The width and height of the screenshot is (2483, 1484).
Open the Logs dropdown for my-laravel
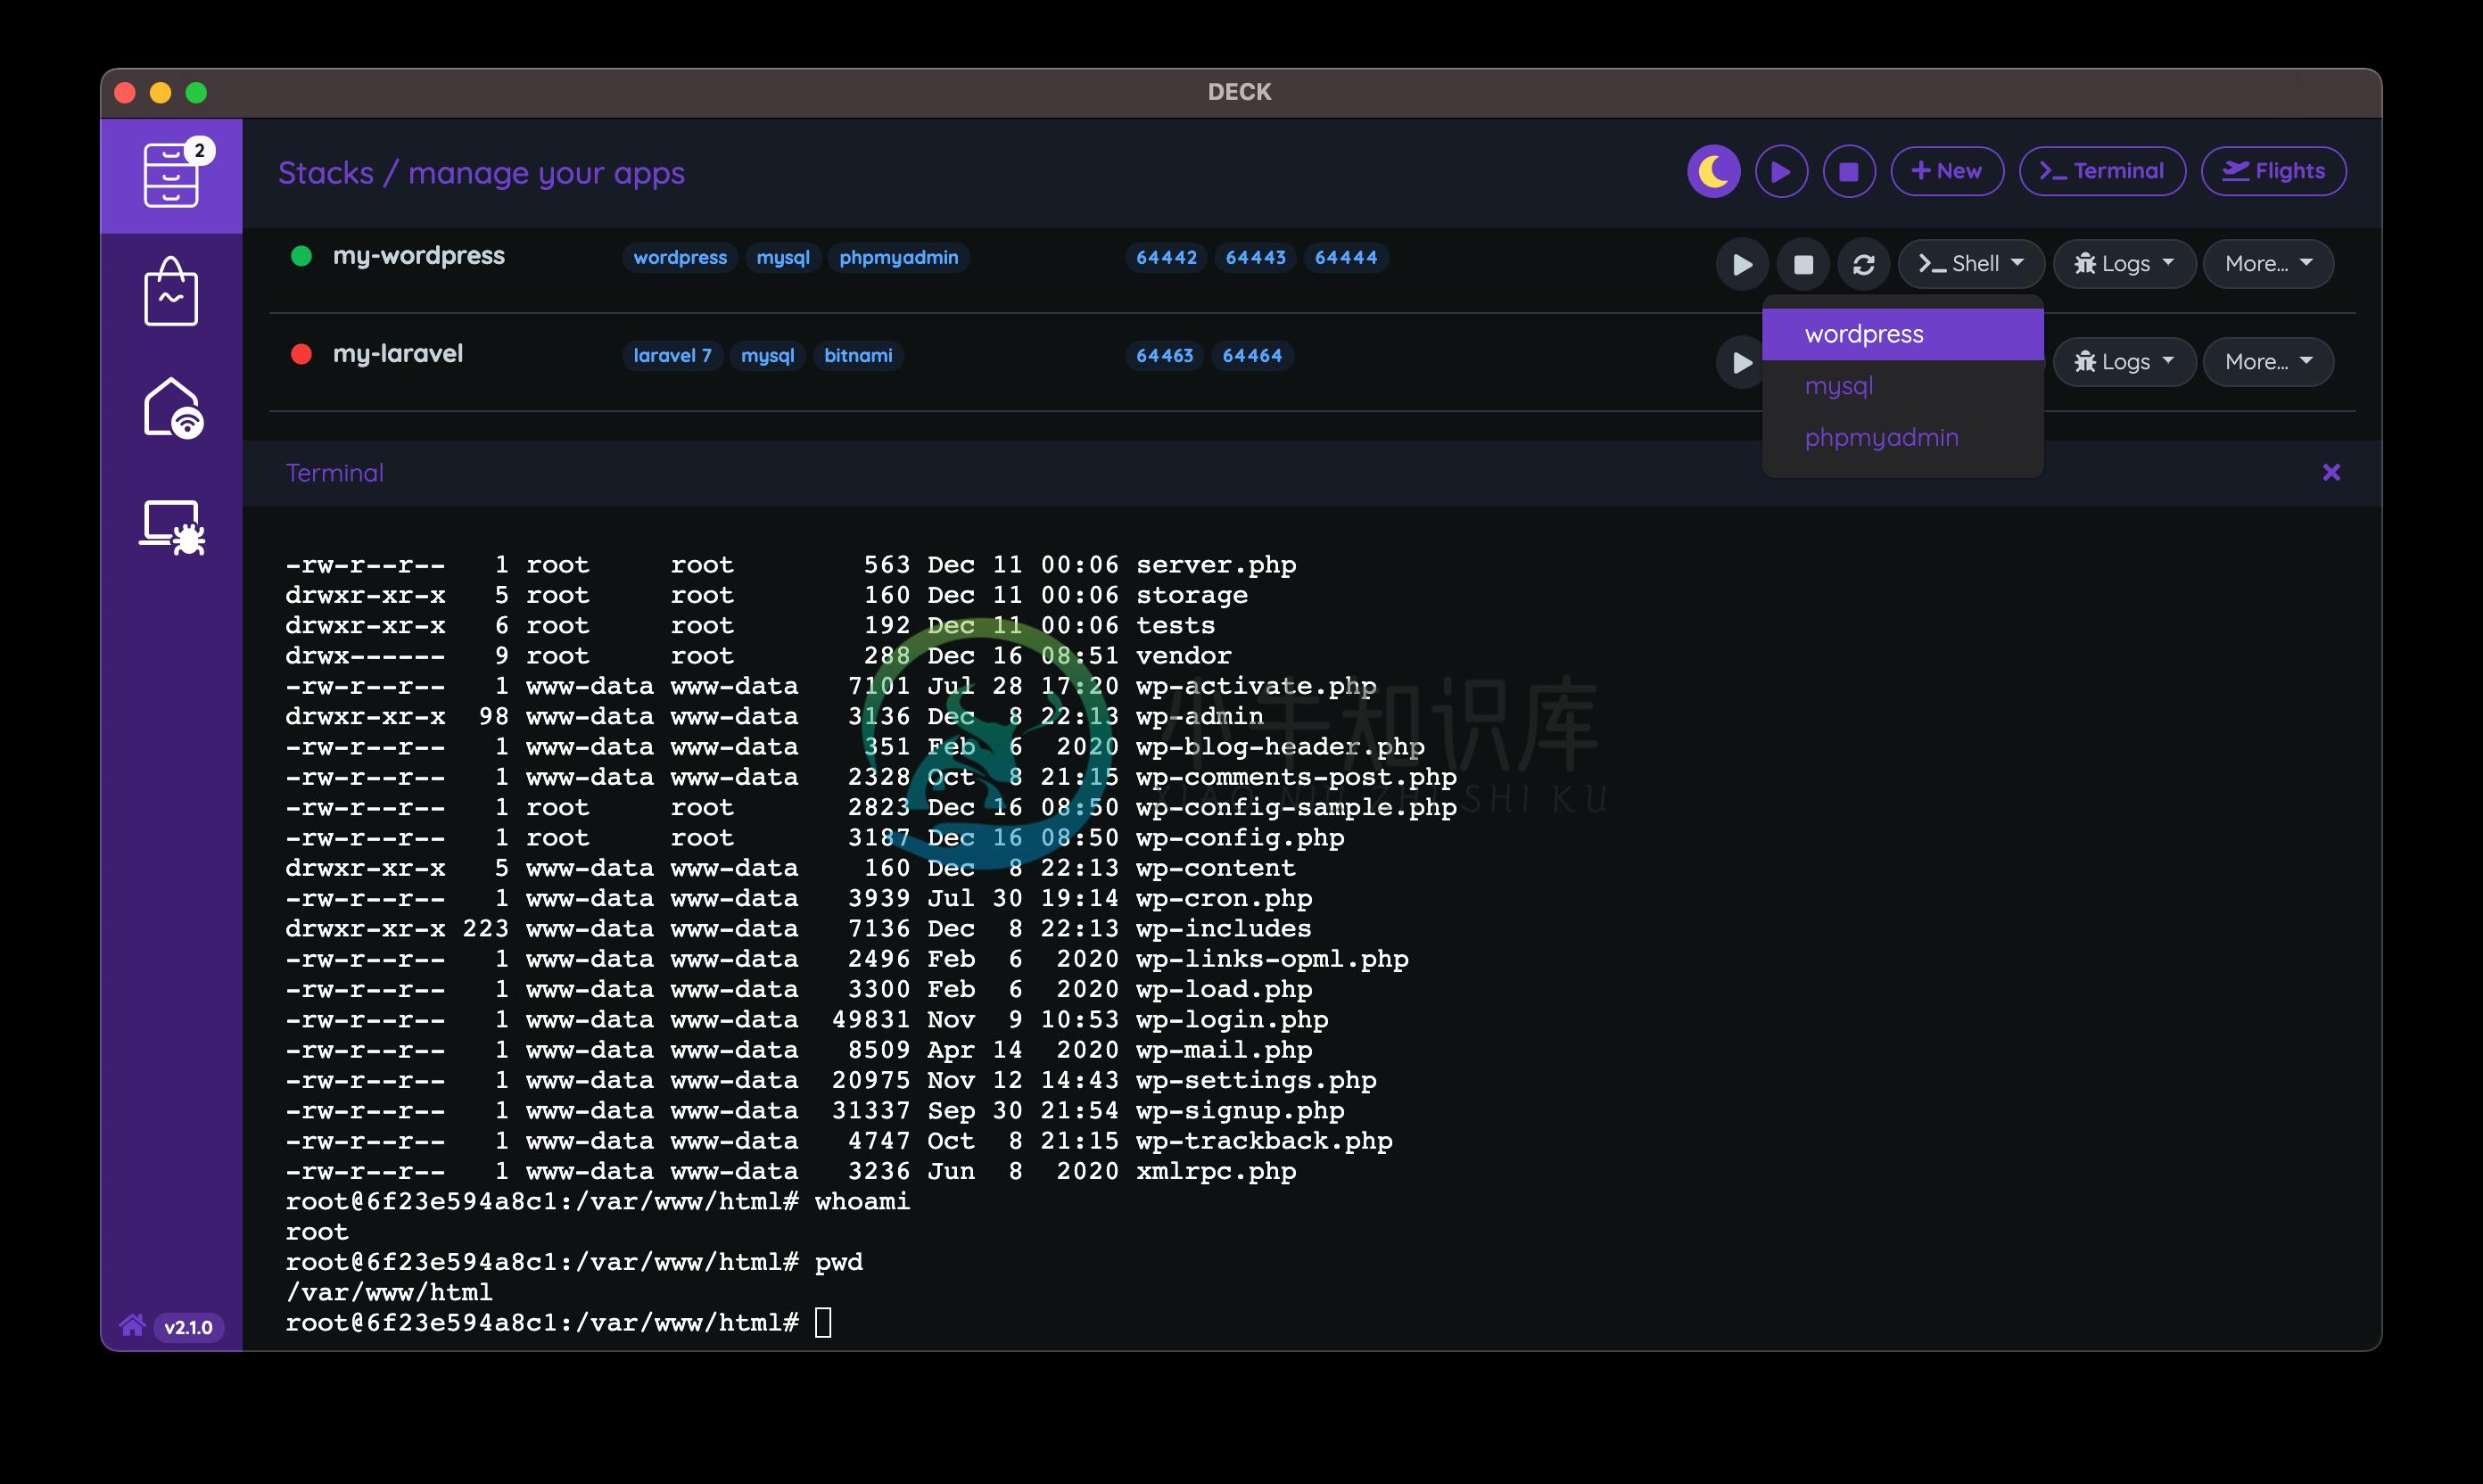coord(2124,362)
